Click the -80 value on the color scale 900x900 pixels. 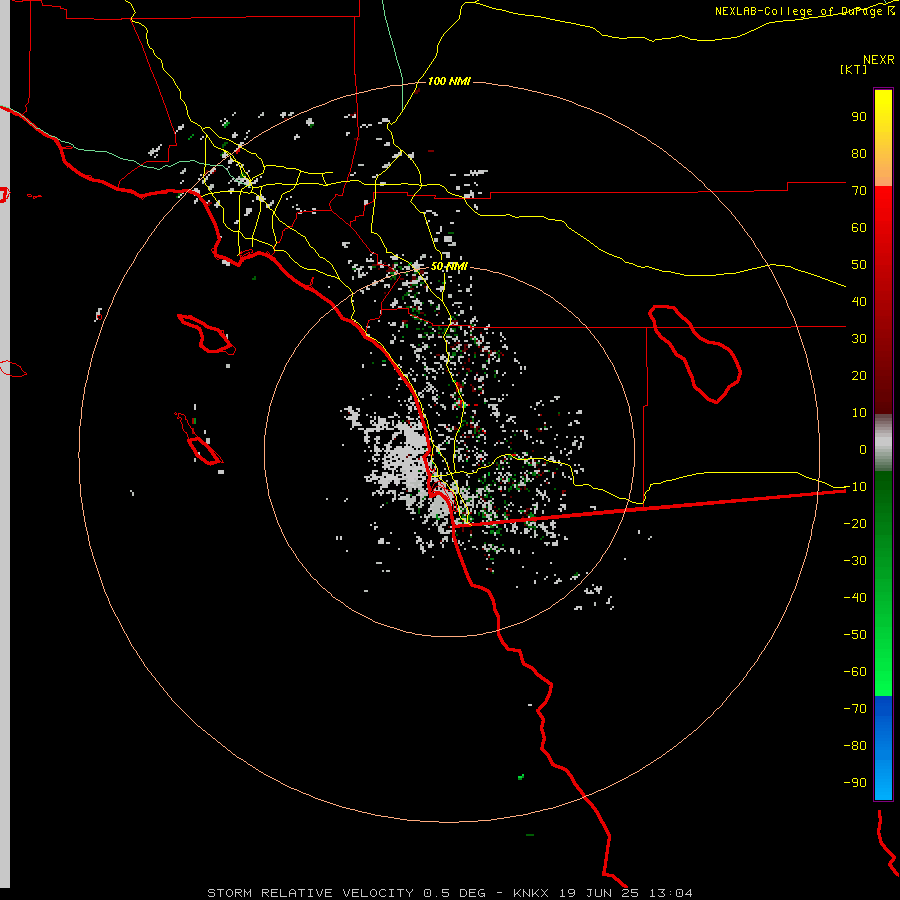point(855,746)
